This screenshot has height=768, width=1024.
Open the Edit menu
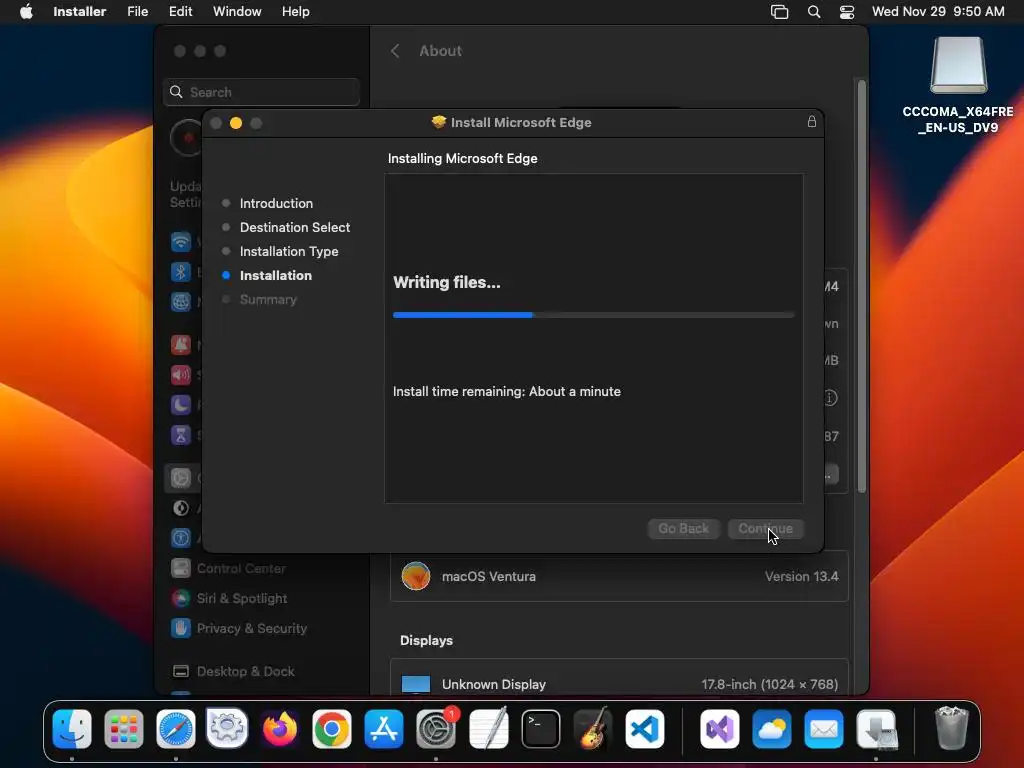coord(181,12)
